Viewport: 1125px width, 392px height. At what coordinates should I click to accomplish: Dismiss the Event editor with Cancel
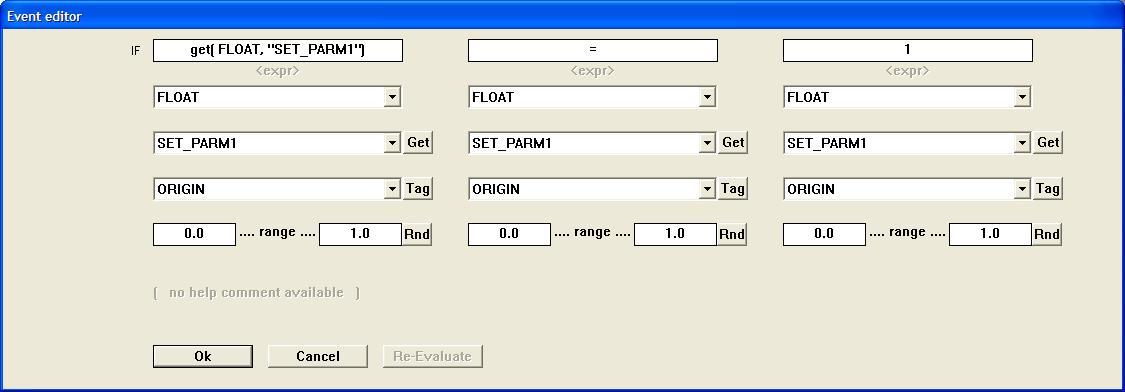(x=318, y=356)
